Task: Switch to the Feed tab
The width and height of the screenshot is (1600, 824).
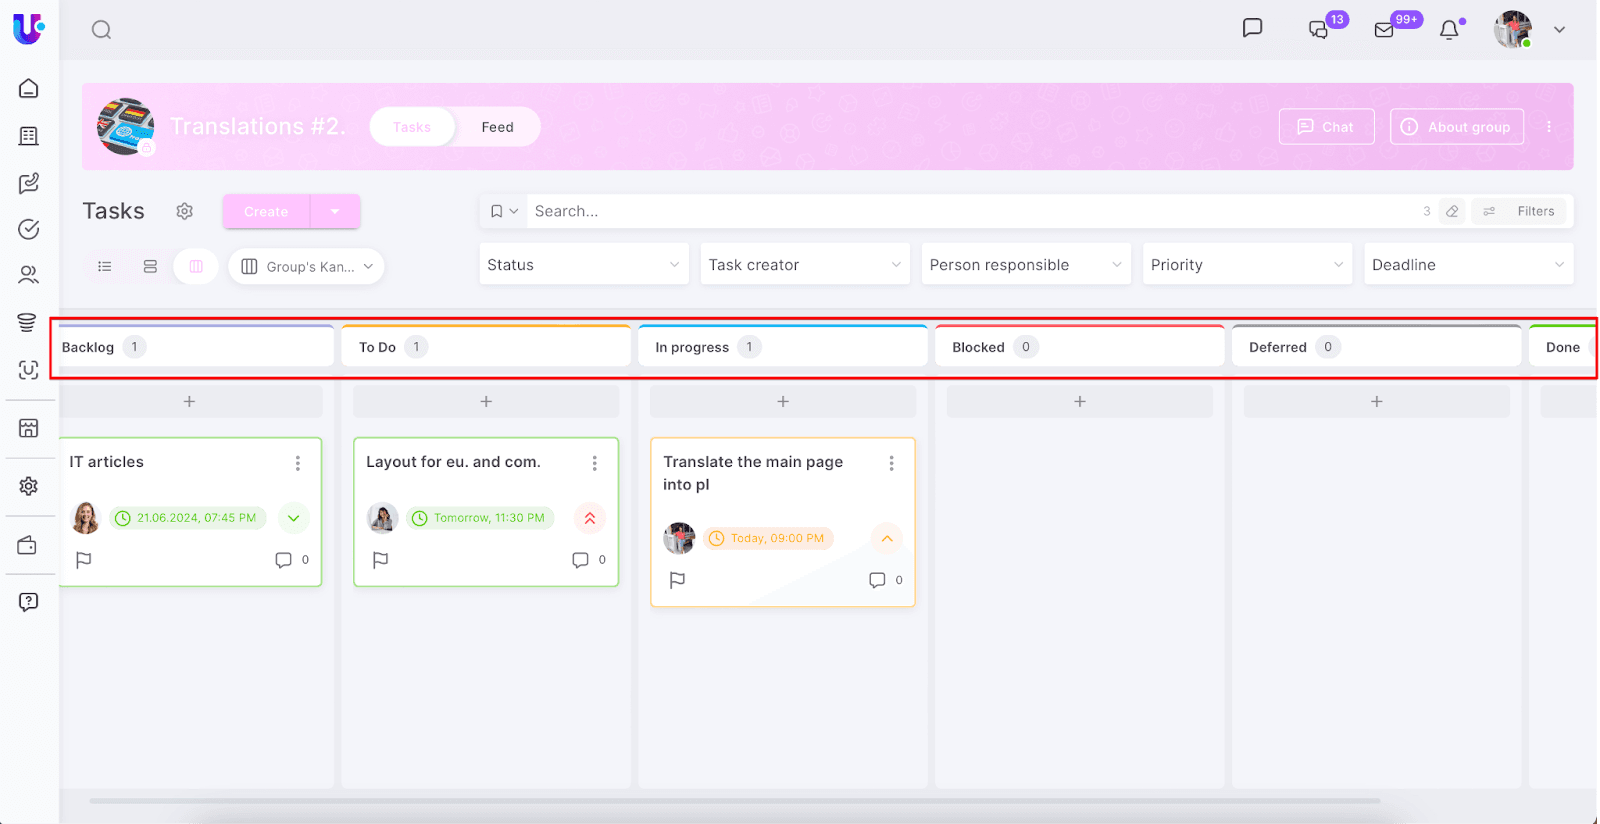Action: tap(497, 127)
